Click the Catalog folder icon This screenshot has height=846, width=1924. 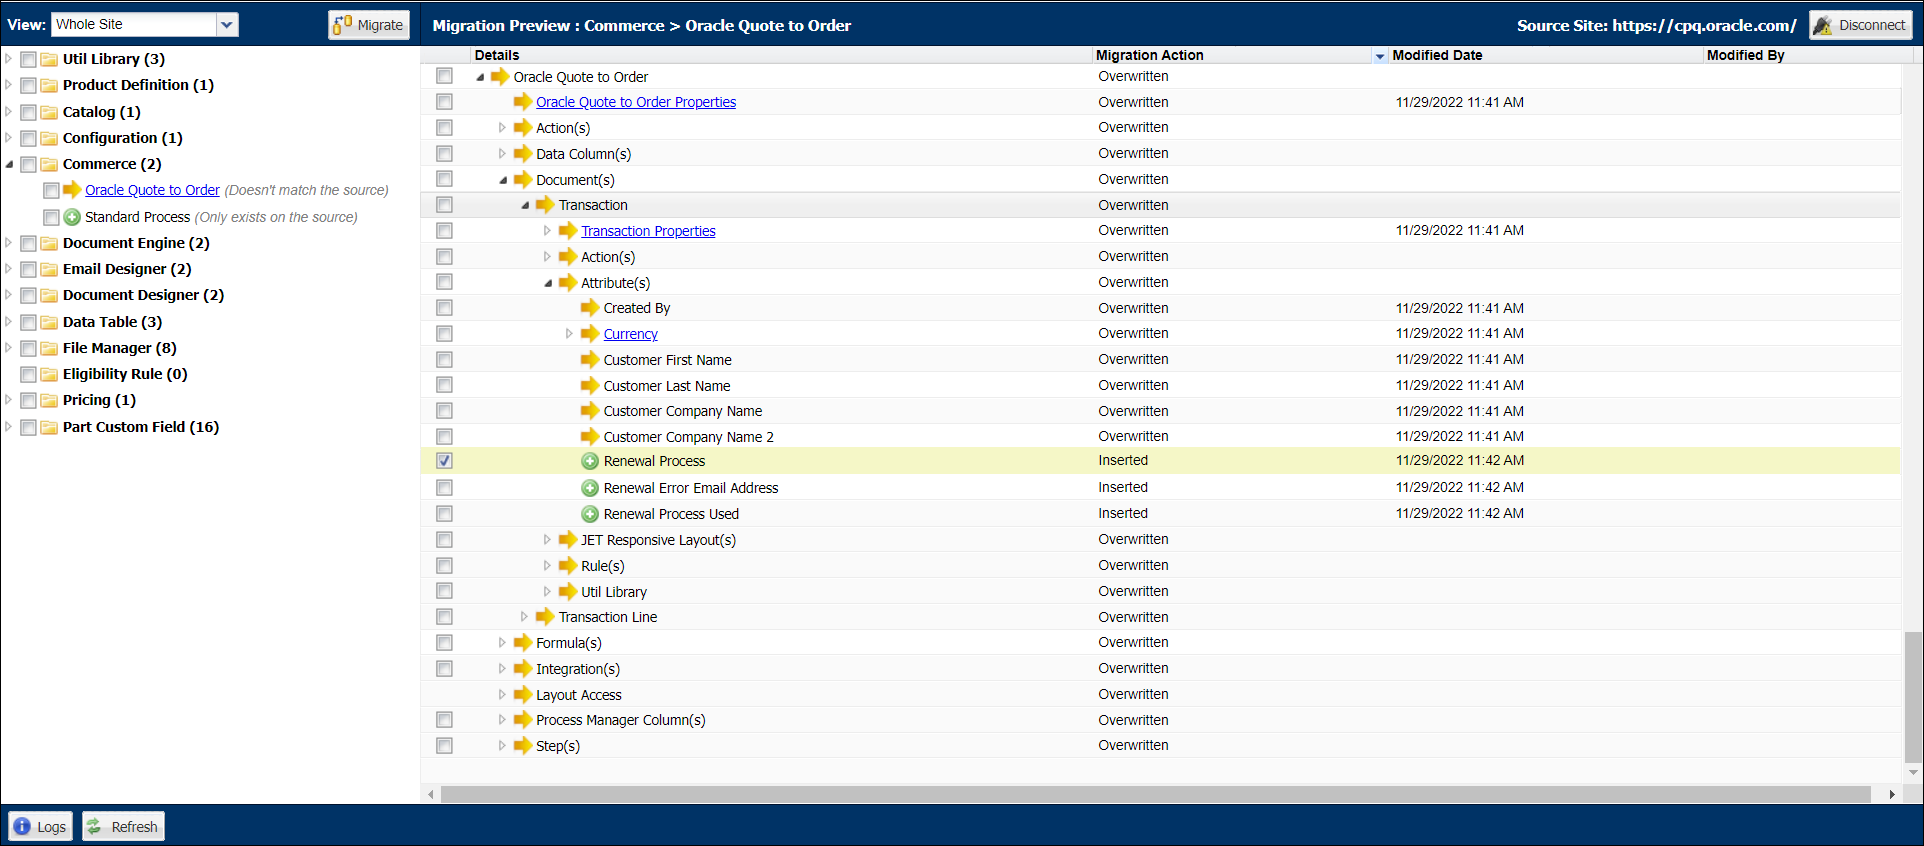click(x=49, y=112)
